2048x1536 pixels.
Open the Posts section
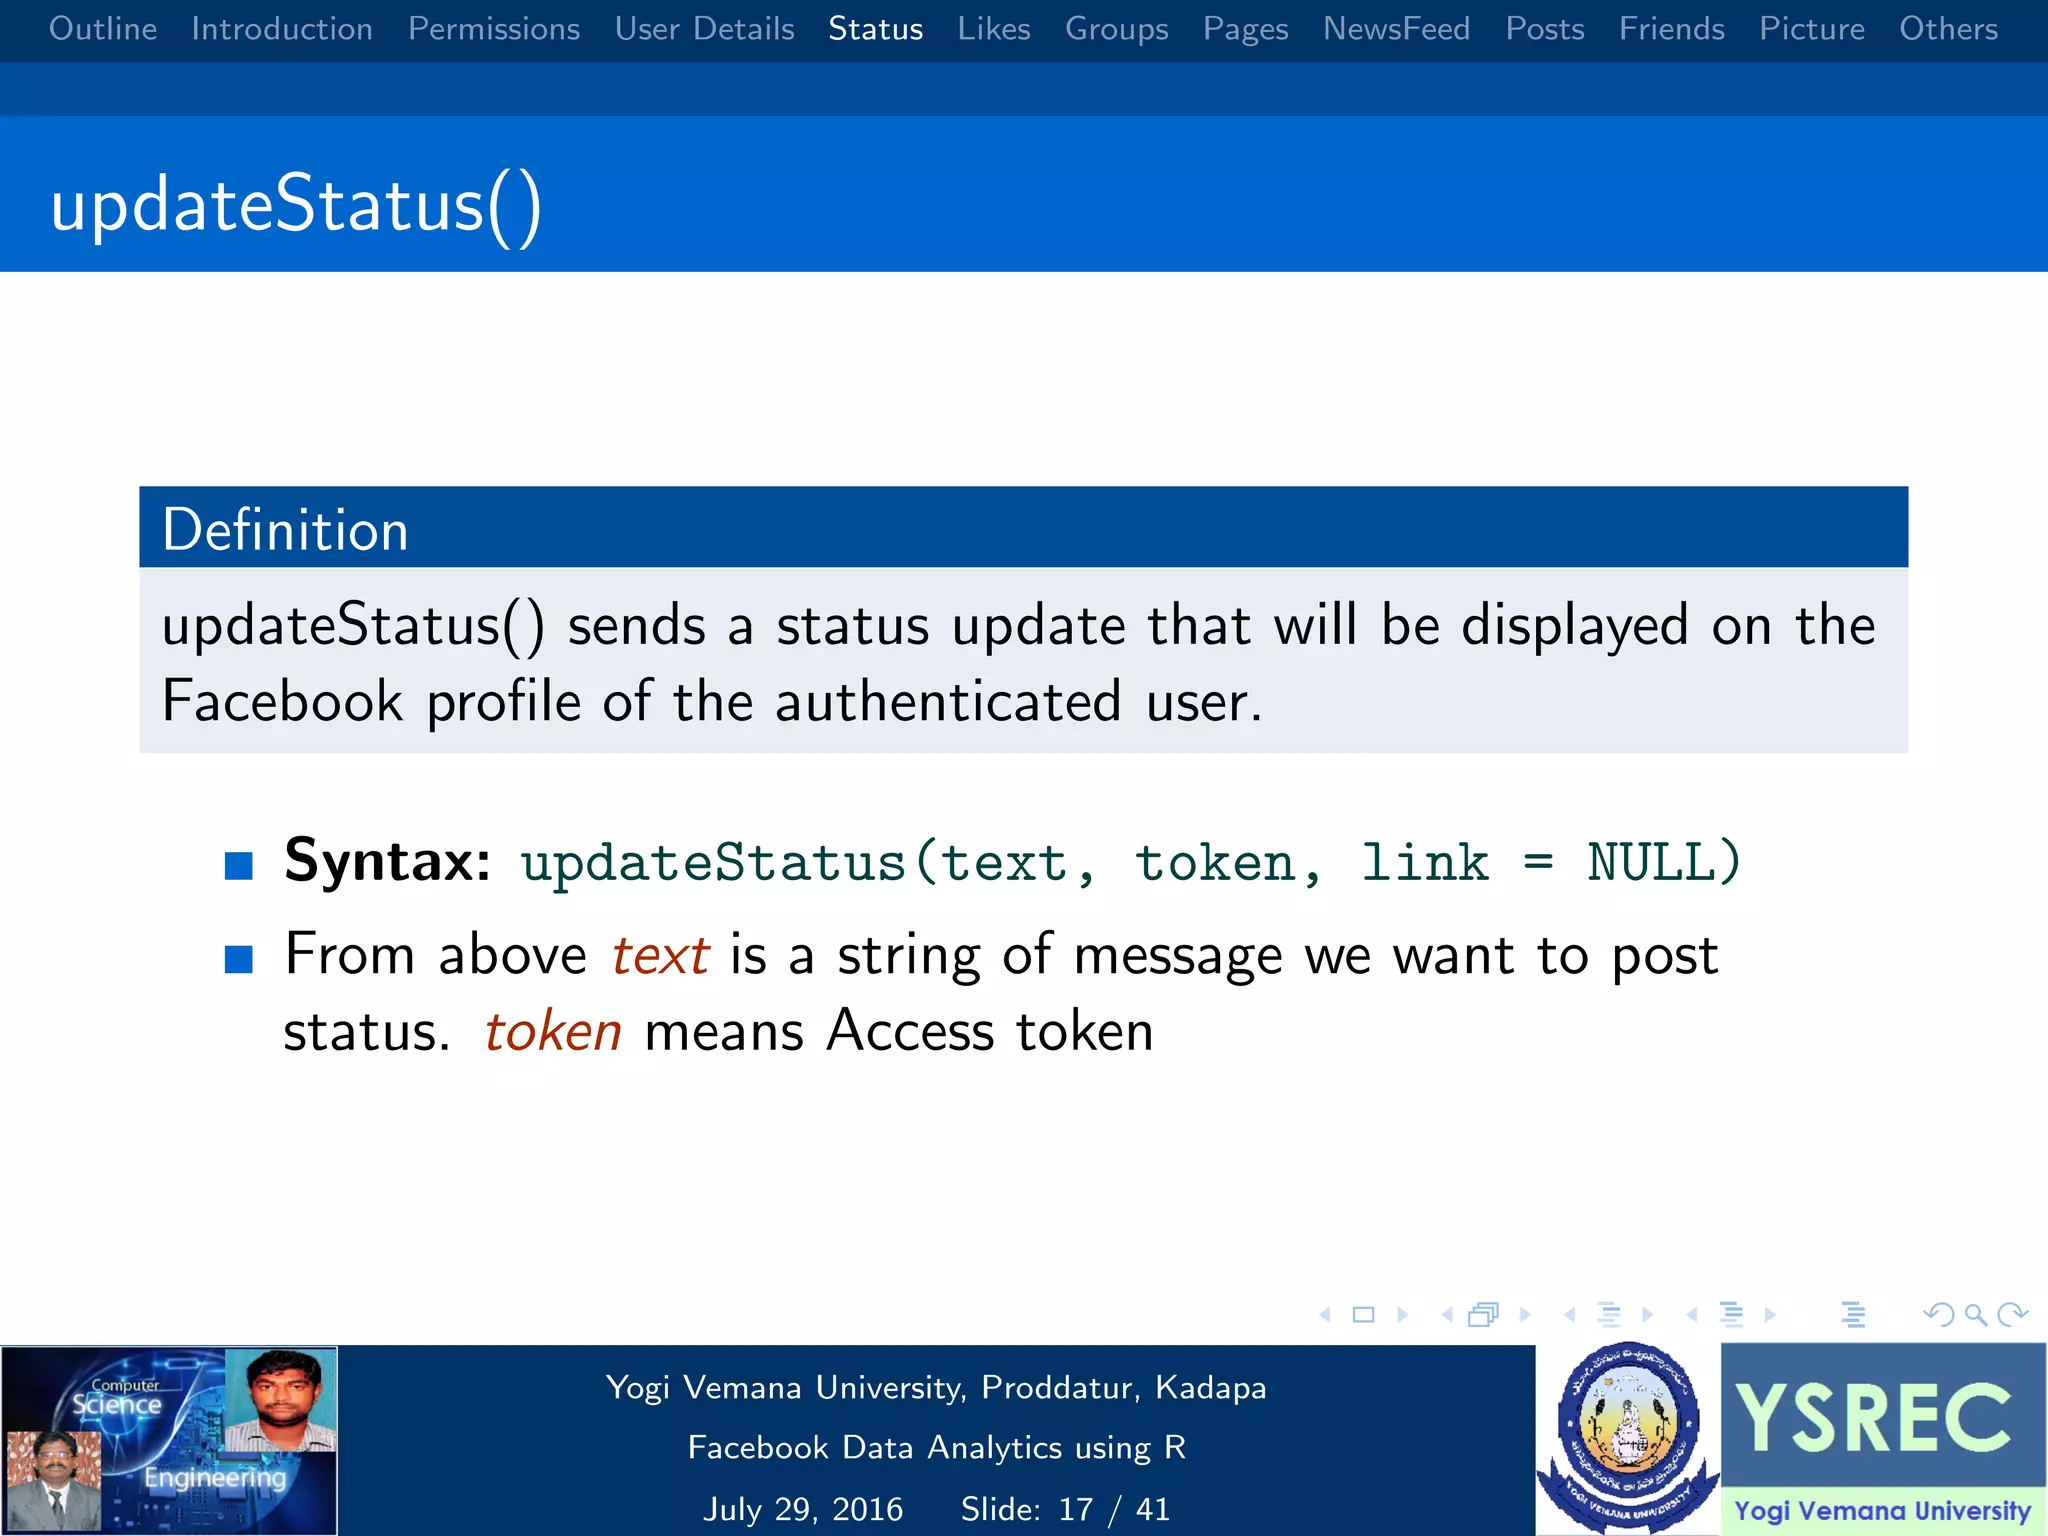coord(1545,29)
